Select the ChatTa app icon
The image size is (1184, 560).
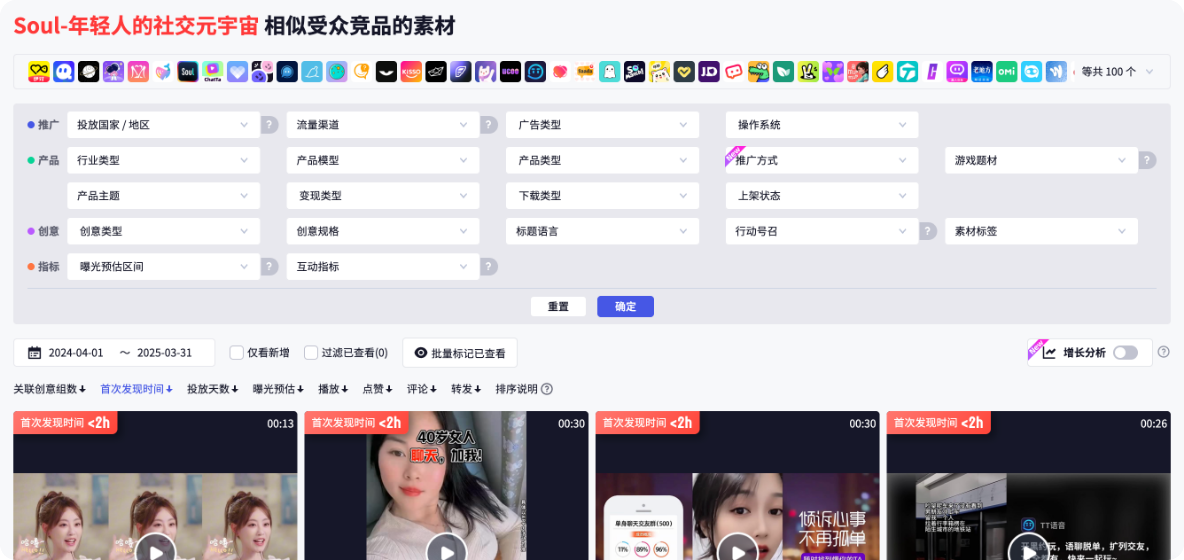[213, 72]
